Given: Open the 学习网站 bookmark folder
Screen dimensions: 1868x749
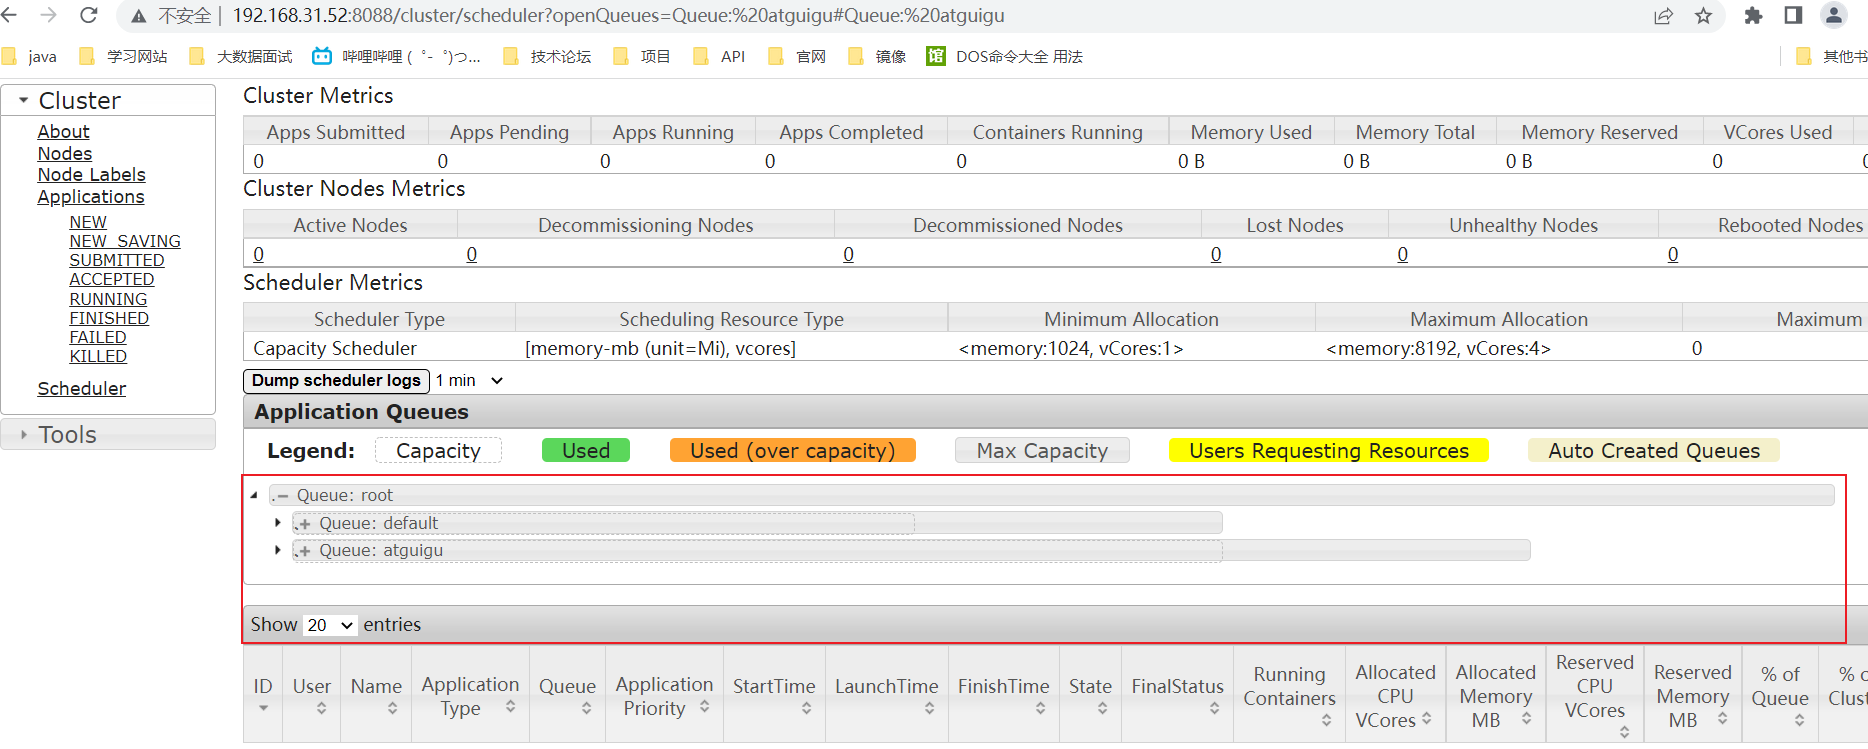Looking at the screenshot, I should [x=124, y=56].
